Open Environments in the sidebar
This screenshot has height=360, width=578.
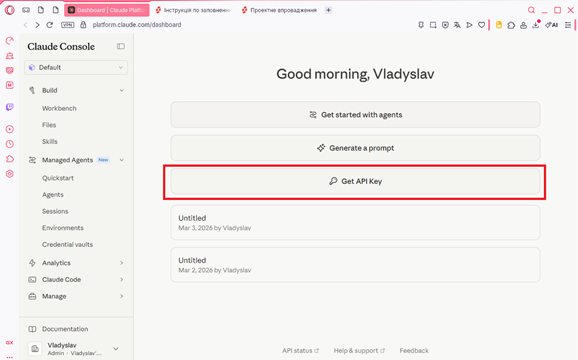pyautogui.click(x=63, y=228)
